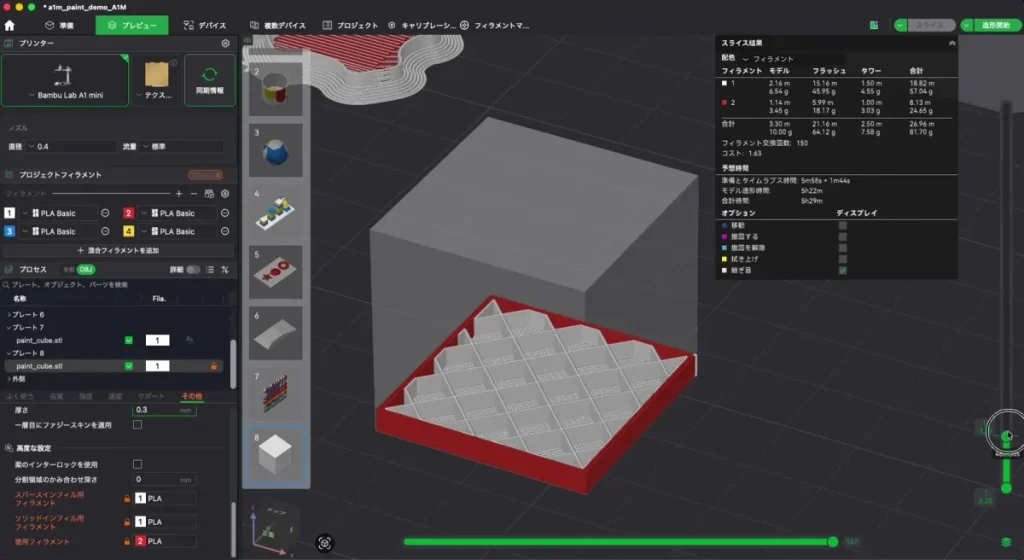
Task: Edit filament 2 preset icon
Action: [x=225, y=213]
